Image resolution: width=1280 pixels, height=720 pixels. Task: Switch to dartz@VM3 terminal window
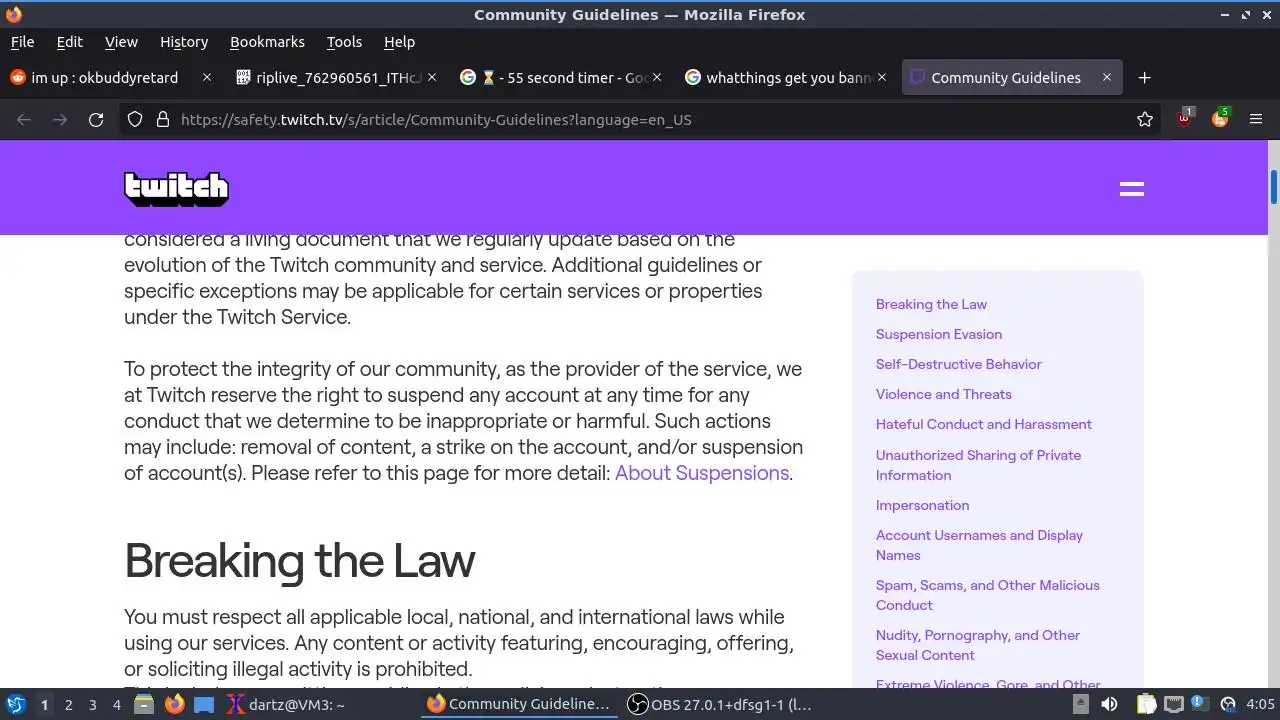tap(320, 705)
